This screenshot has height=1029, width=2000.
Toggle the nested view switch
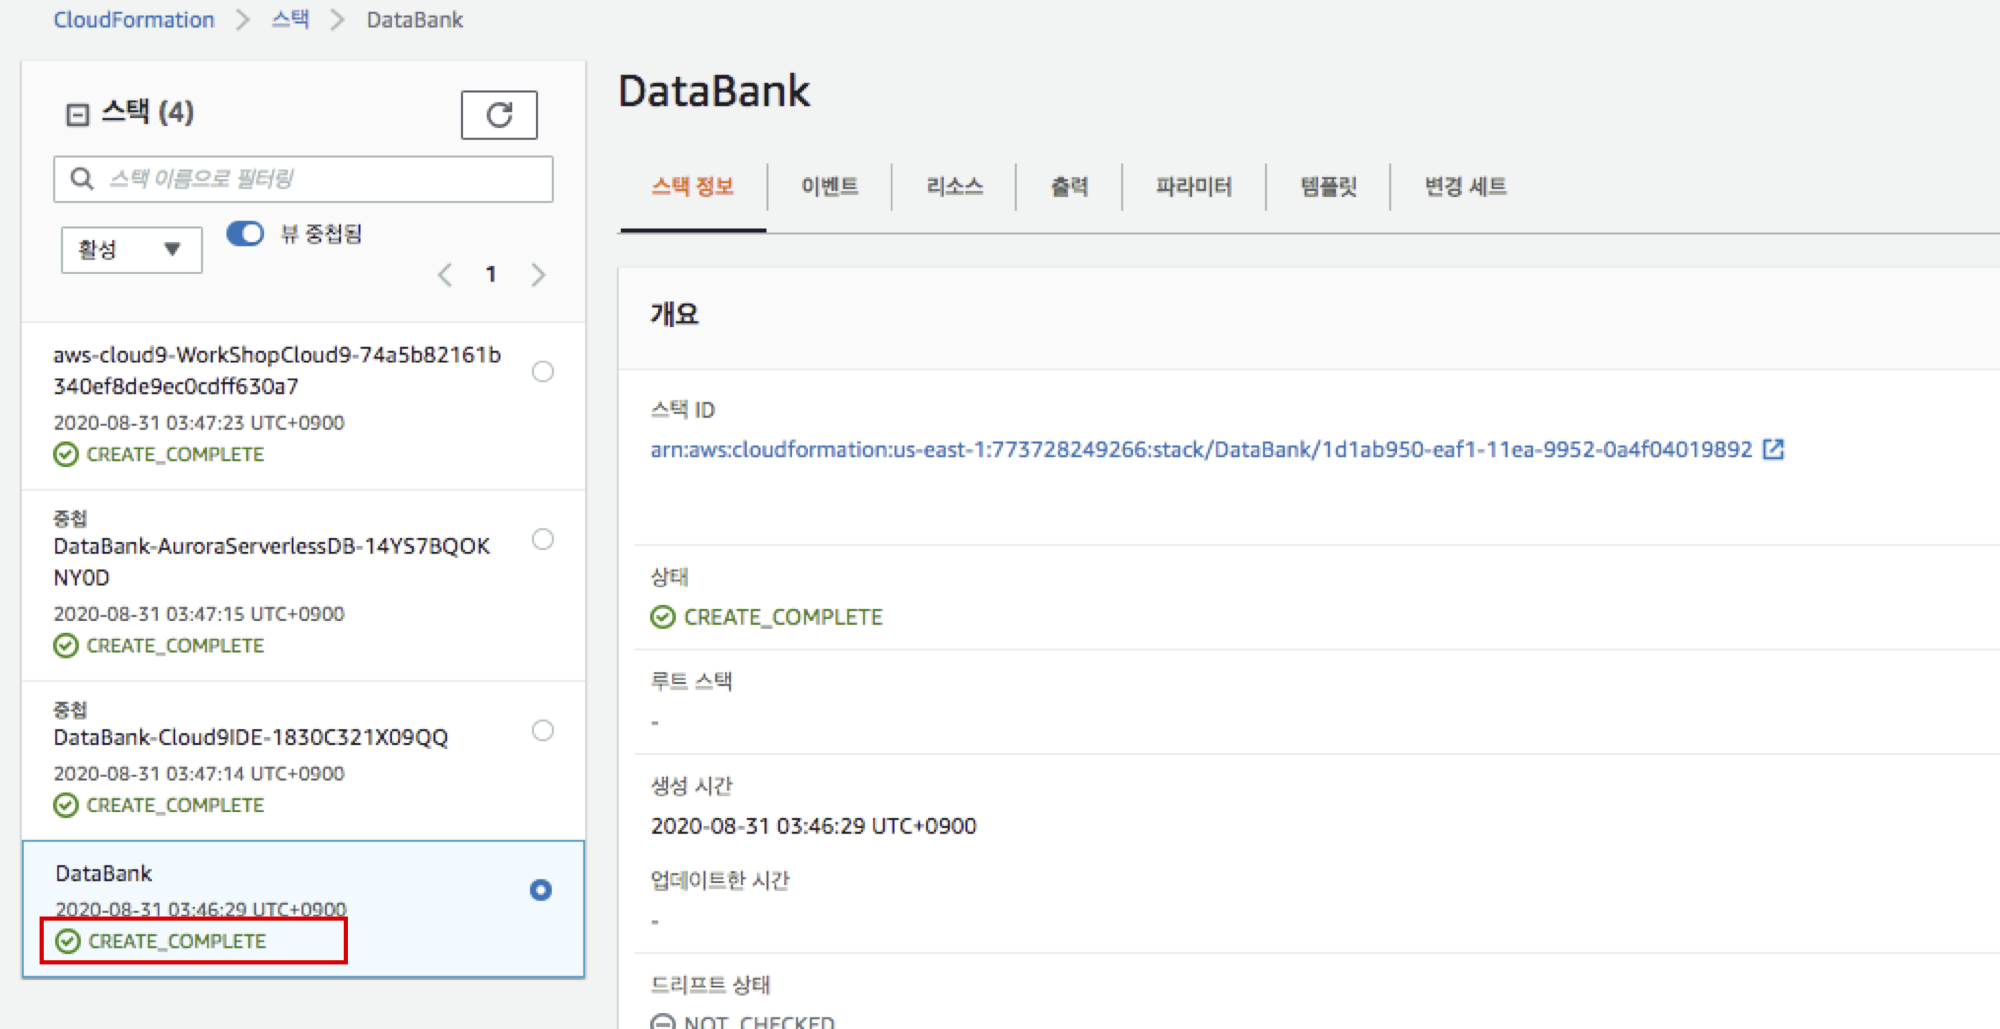pyautogui.click(x=245, y=234)
